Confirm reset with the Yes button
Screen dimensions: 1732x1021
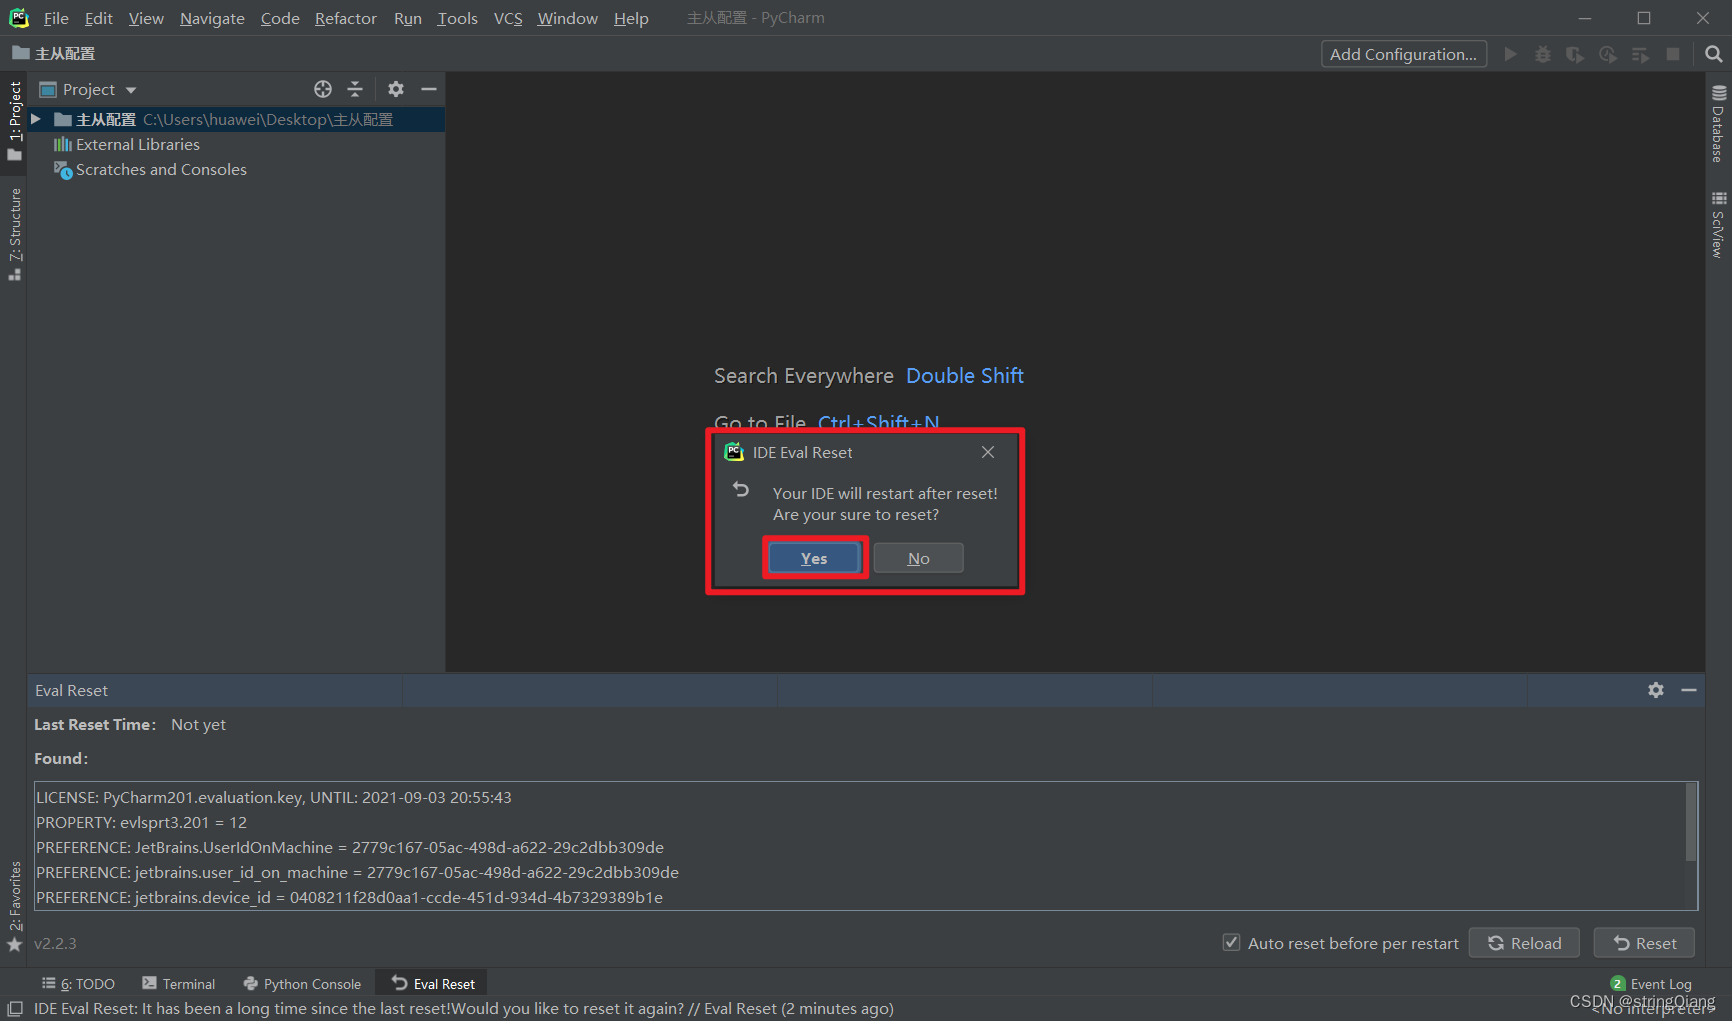[814, 558]
